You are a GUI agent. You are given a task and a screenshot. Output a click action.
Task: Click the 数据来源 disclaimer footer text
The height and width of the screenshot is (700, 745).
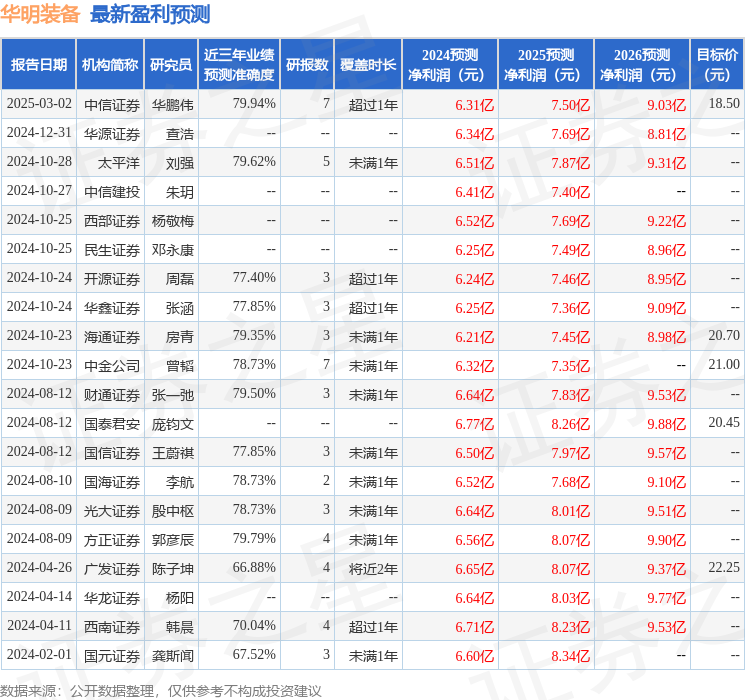[161, 690]
